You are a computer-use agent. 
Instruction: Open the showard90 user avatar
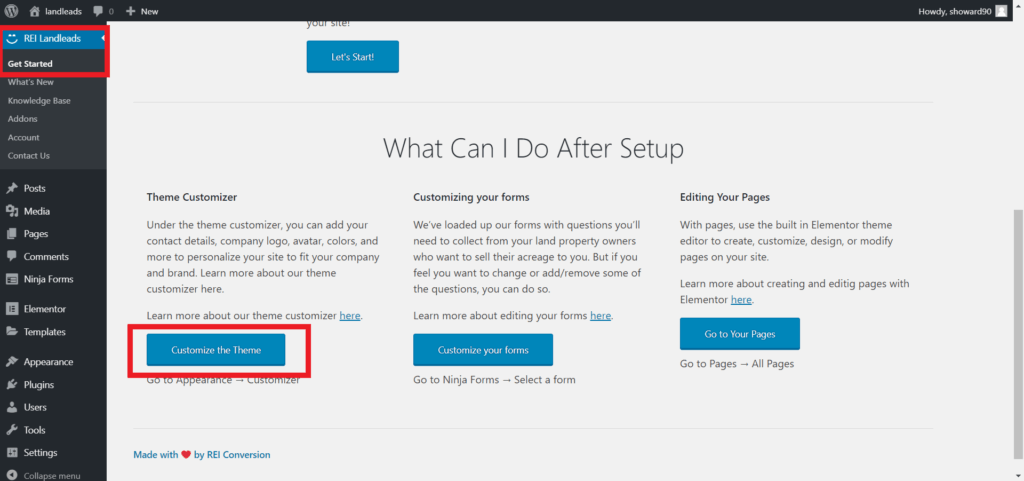click(1001, 11)
